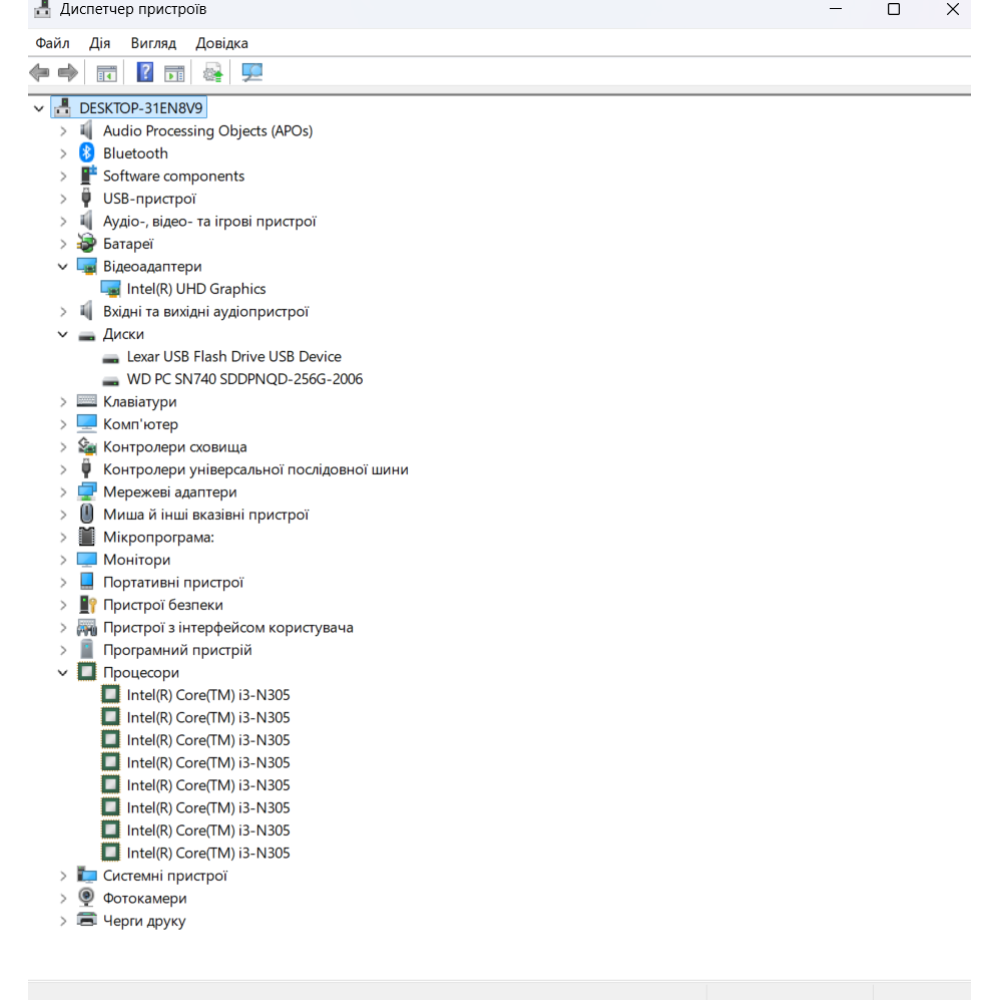Screen dimensions: 1000x1000
Task: Select WD PC SN740 SDDPNQD-256G-2006 disk
Action: click(x=244, y=379)
